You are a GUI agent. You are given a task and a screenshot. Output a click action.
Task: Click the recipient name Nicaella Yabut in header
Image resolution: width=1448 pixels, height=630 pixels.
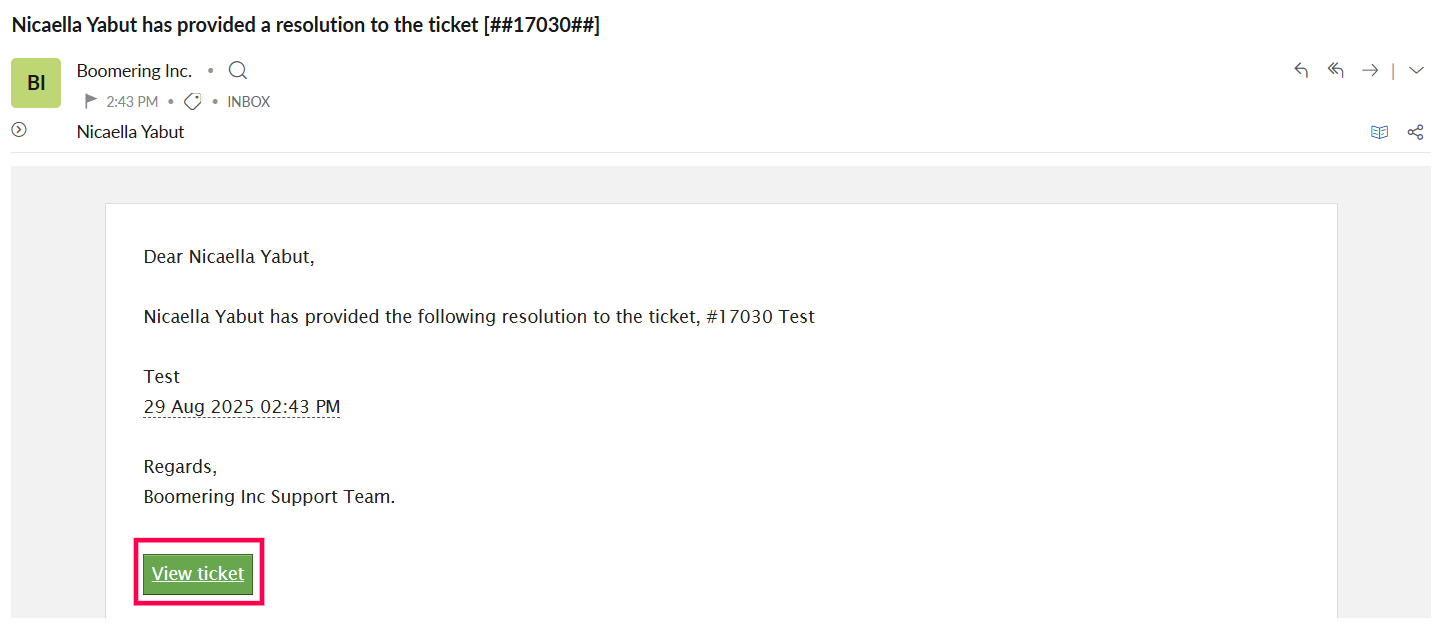(131, 132)
